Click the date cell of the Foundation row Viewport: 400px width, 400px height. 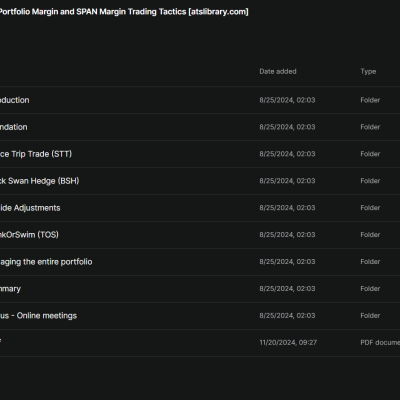287,127
